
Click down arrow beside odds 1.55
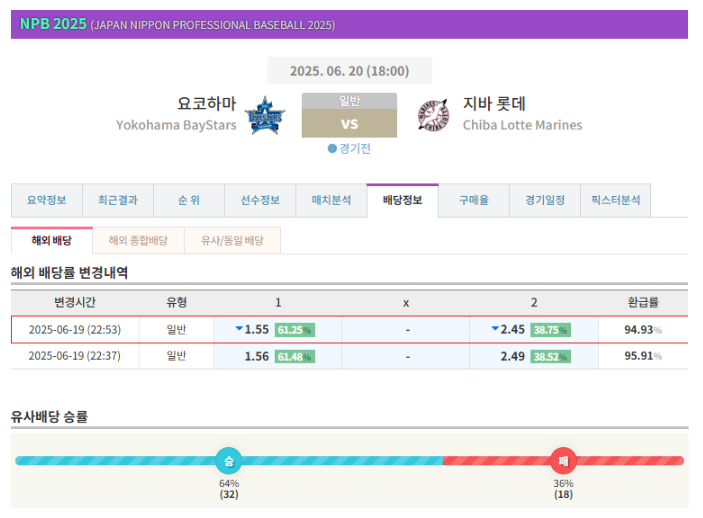click(x=239, y=329)
